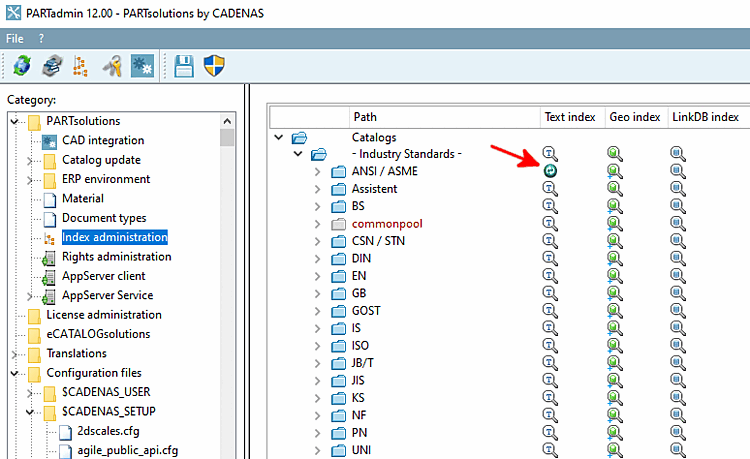The image size is (750, 459).
Task: Click the floppy disk save icon
Action: (x=184, y=66)
